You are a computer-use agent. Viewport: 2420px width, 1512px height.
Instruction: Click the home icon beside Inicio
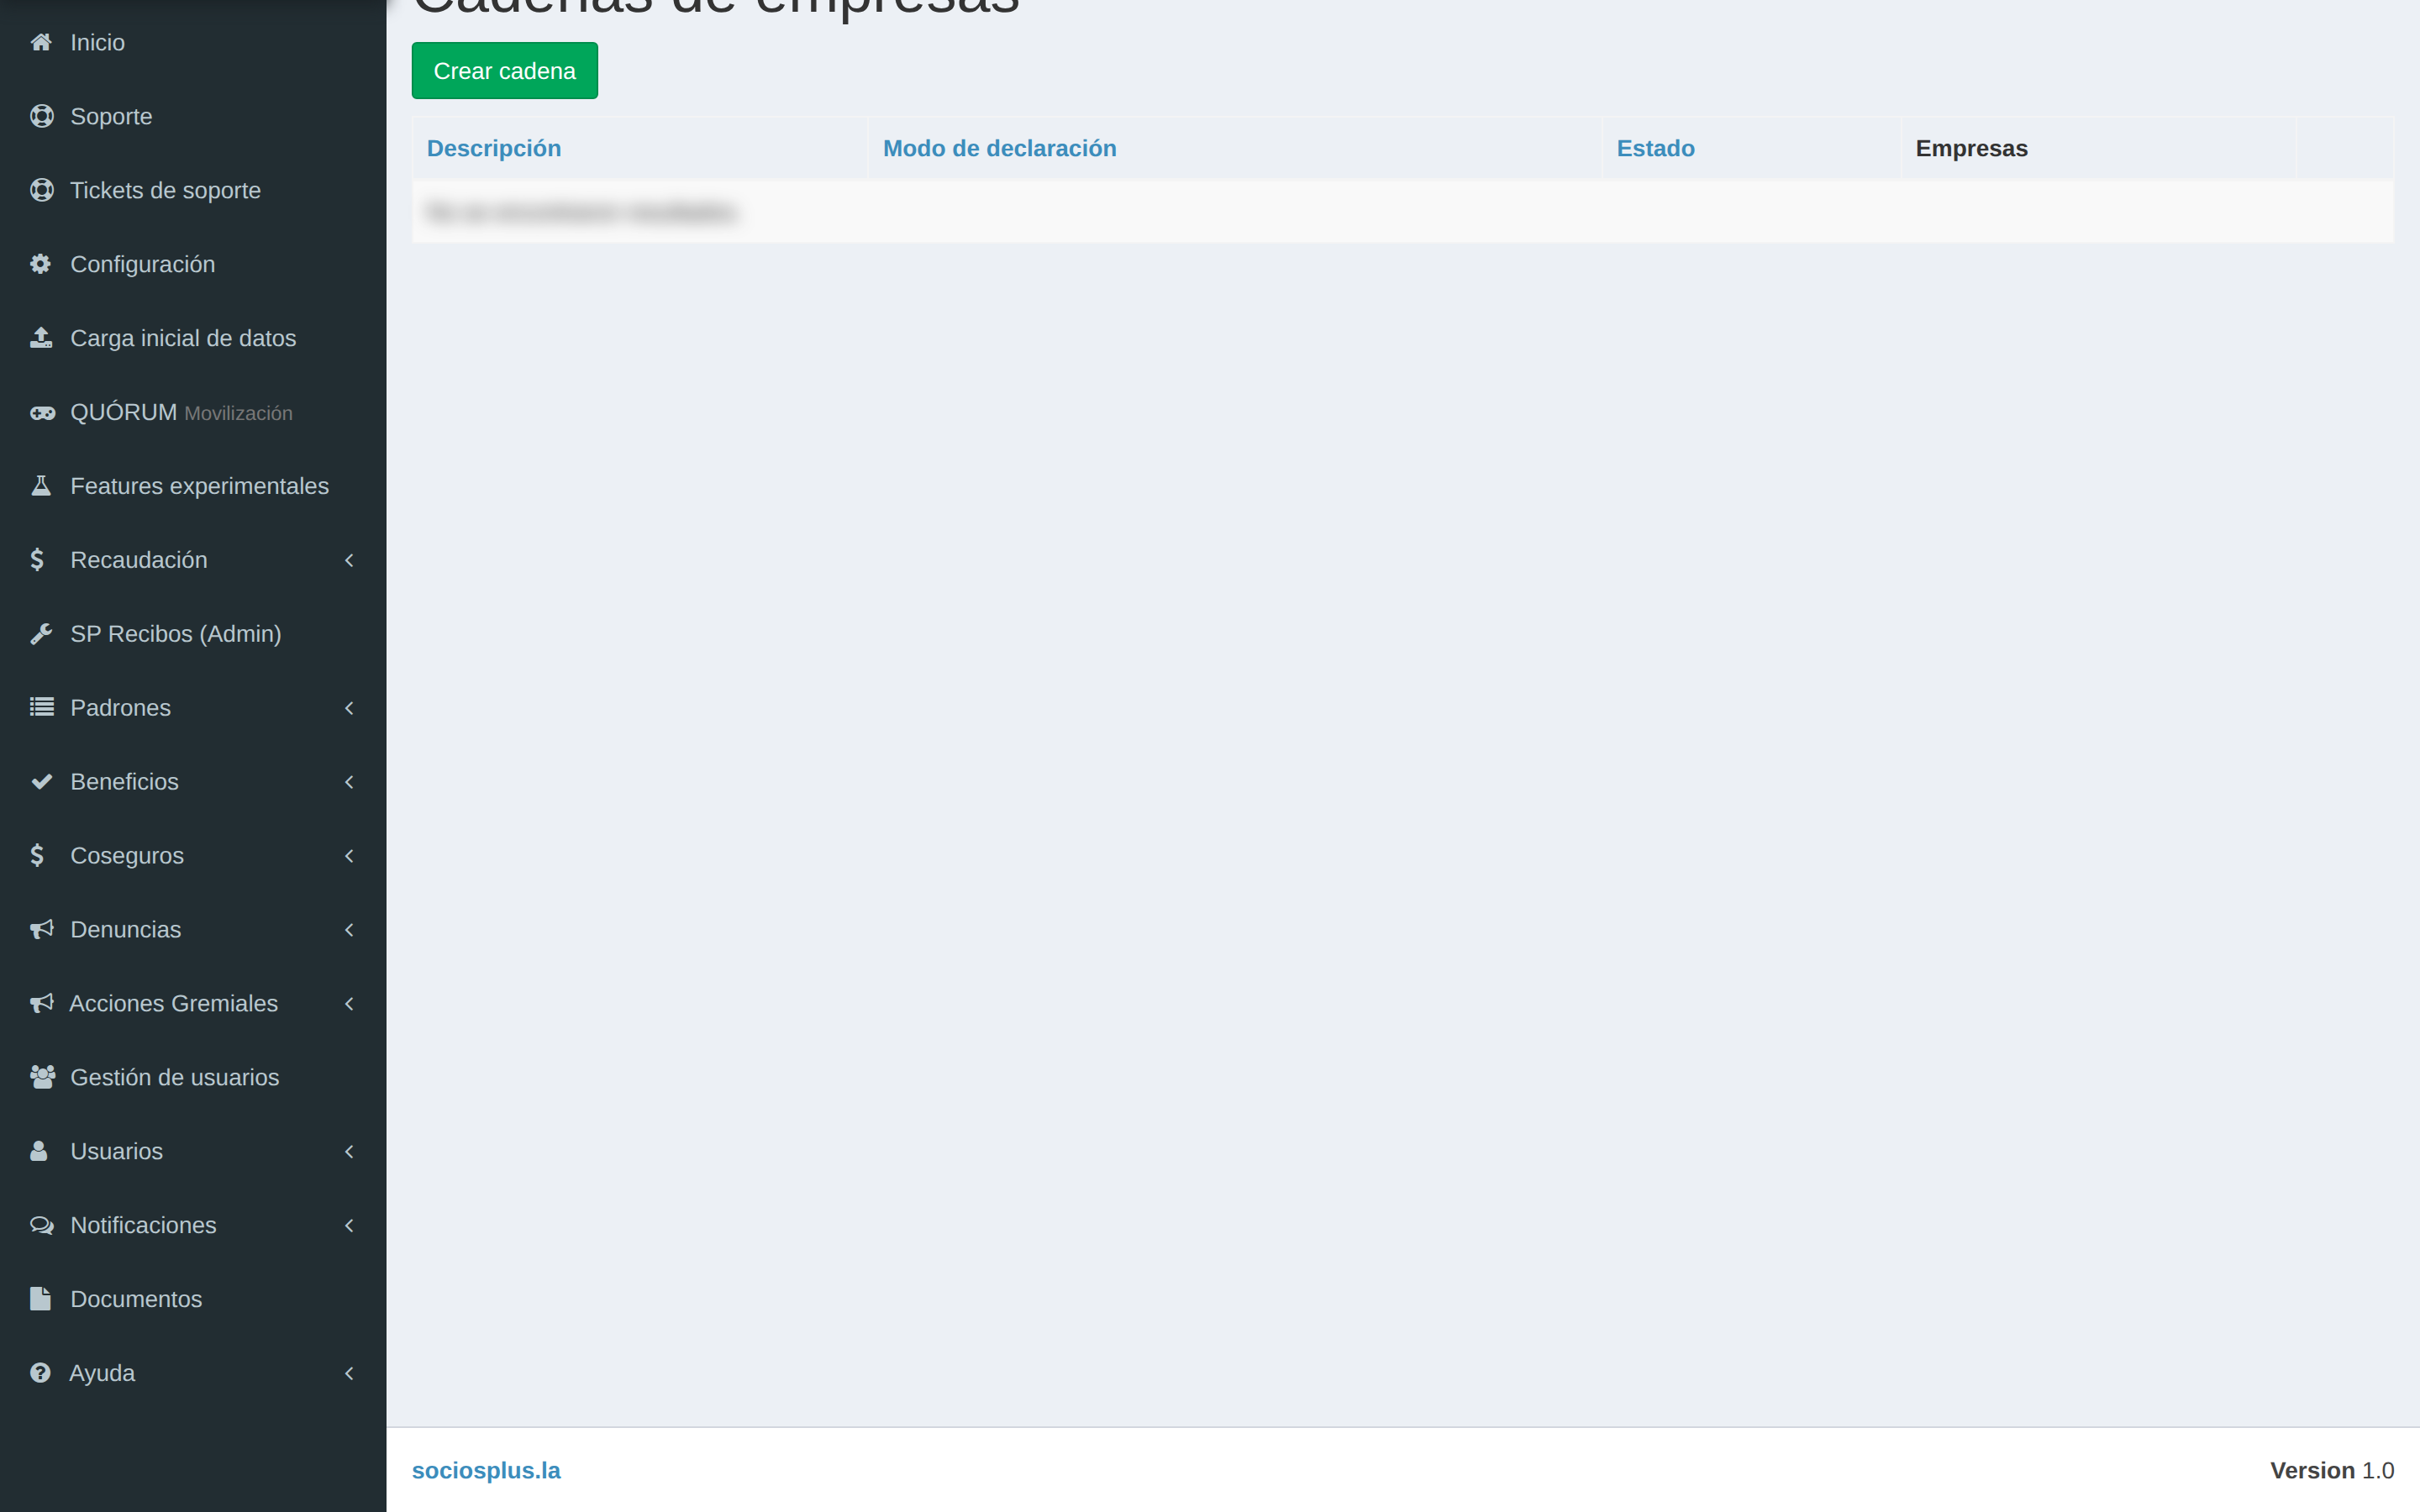(x=41, y=42)
